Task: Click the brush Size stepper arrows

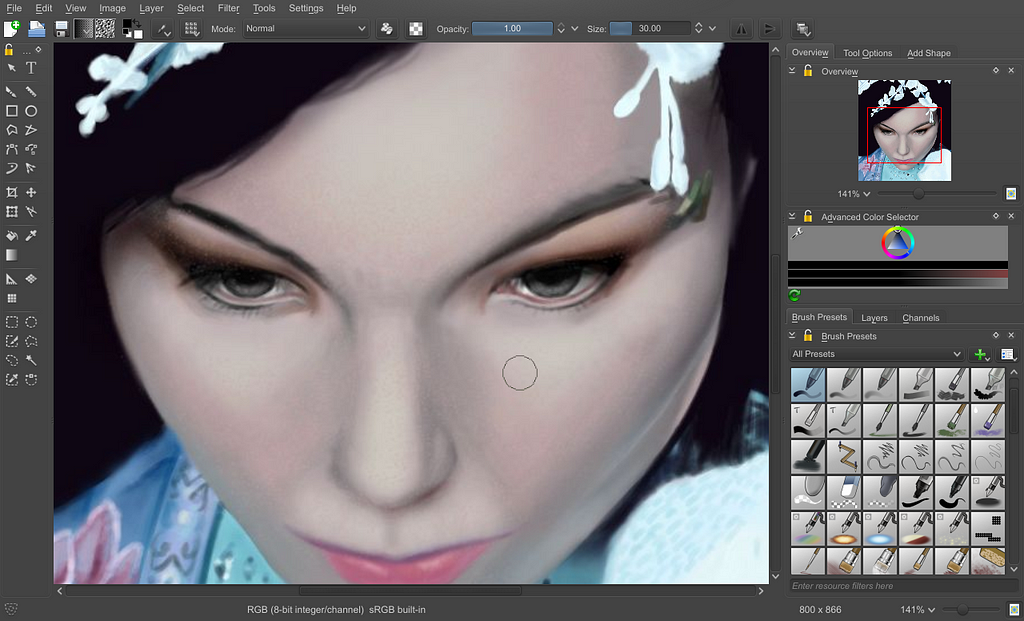Action: [x=698, y=29]
